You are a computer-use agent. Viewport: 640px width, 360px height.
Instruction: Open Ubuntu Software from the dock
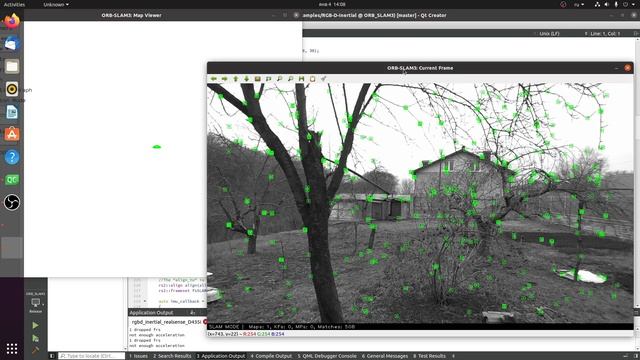click(12, 134)
